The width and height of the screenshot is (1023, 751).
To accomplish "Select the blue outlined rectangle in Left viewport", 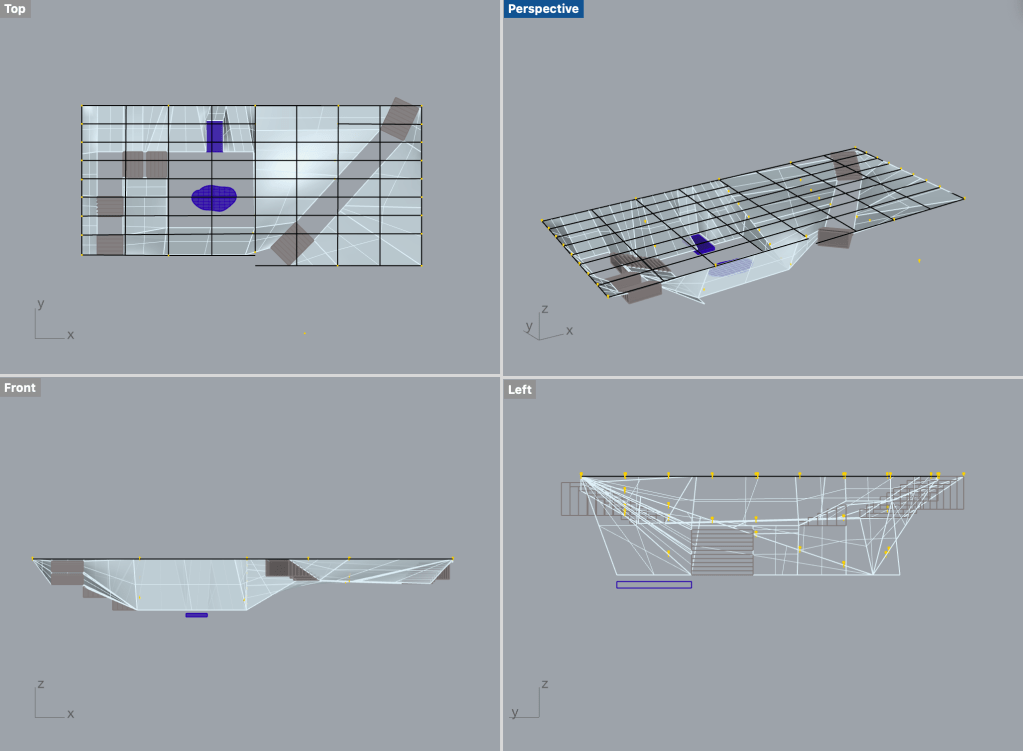I will (653, 584).
